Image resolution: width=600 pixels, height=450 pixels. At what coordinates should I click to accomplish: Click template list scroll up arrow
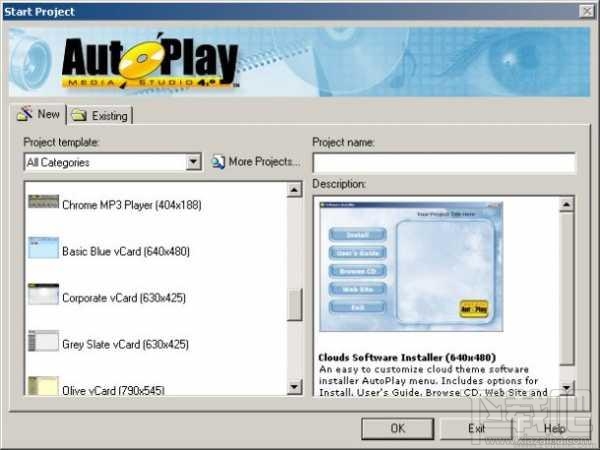point(294,189)
